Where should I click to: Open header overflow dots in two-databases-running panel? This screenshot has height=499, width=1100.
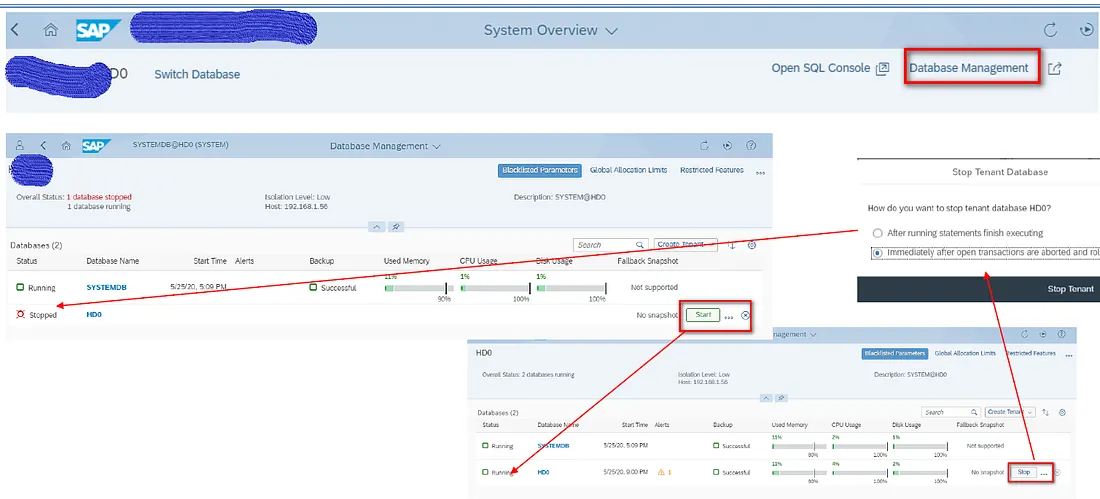[x=1069, y=356]
